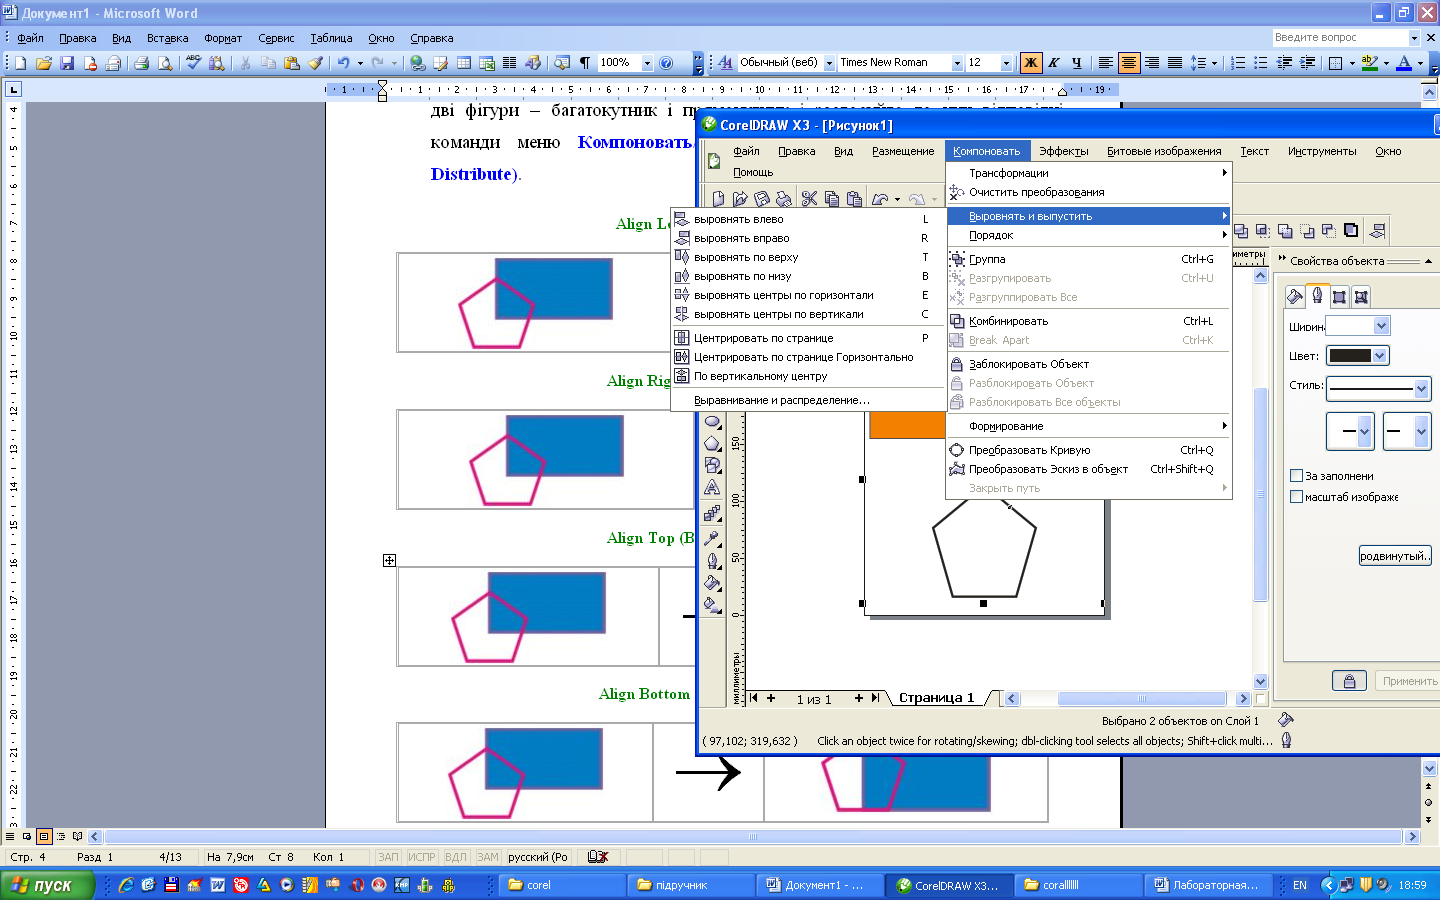Click Word's Columns icon

click(510, 63)
